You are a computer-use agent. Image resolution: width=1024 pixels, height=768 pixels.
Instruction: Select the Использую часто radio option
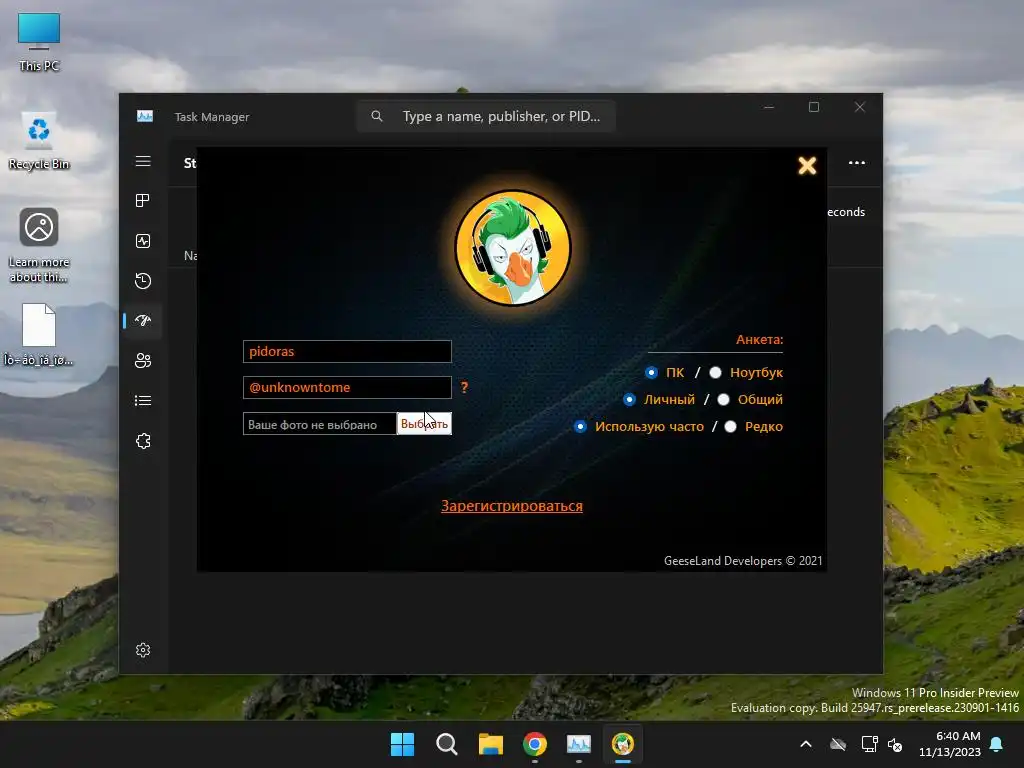(x=581, y=426)
